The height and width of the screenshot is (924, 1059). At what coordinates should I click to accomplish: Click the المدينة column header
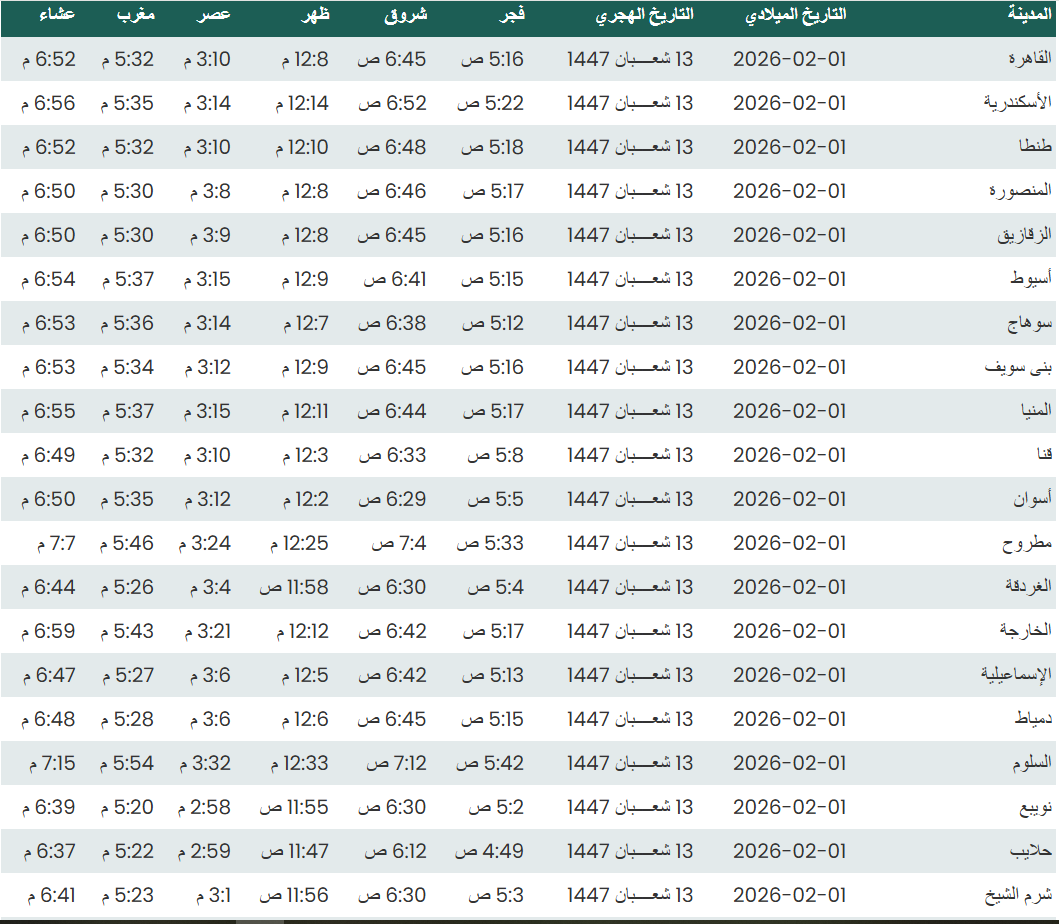point(1029,15)
